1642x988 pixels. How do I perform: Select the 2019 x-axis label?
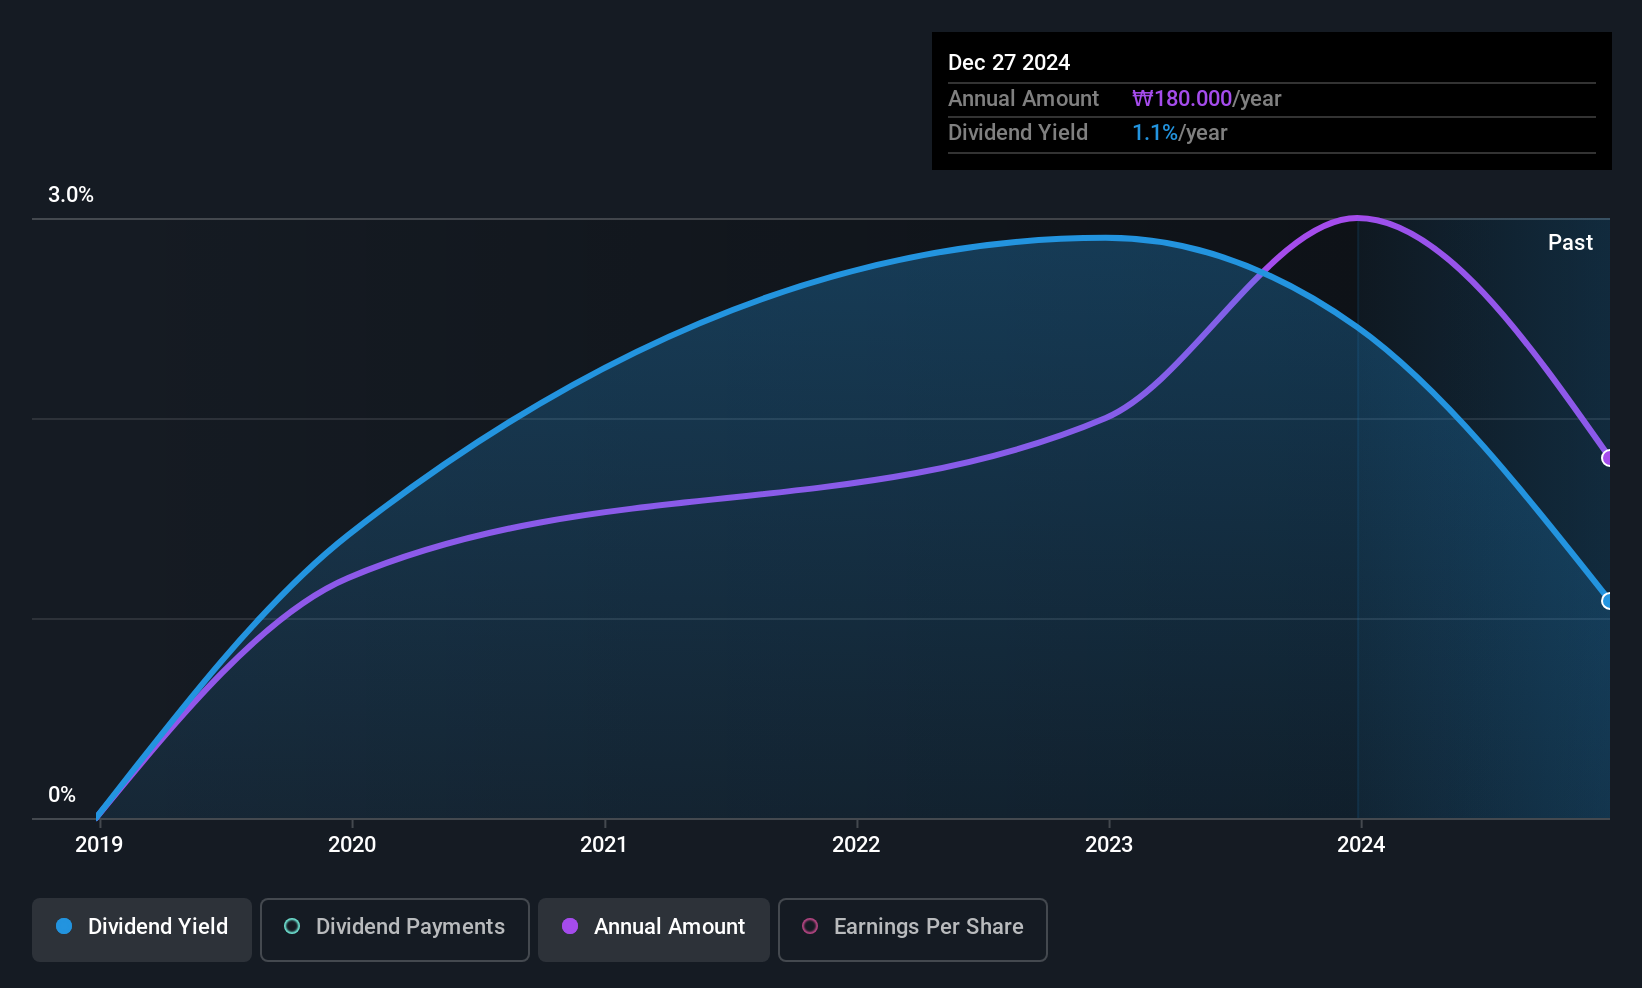click(x=99, y=845)
